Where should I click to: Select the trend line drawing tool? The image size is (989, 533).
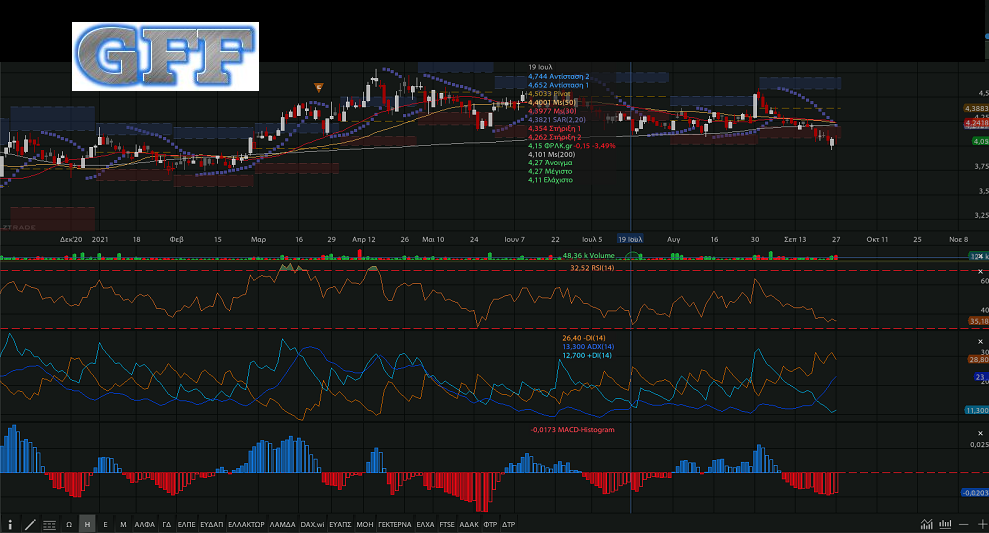tap(29, 524)
